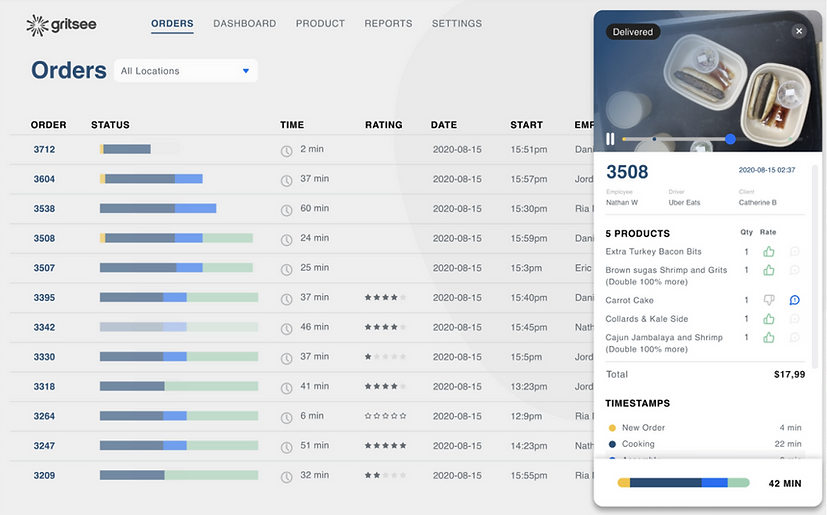Click thumbs up for Cajun Jambalaya and Shrimp
This screenshot has width=827, height=515.
[x=768, y=338]
